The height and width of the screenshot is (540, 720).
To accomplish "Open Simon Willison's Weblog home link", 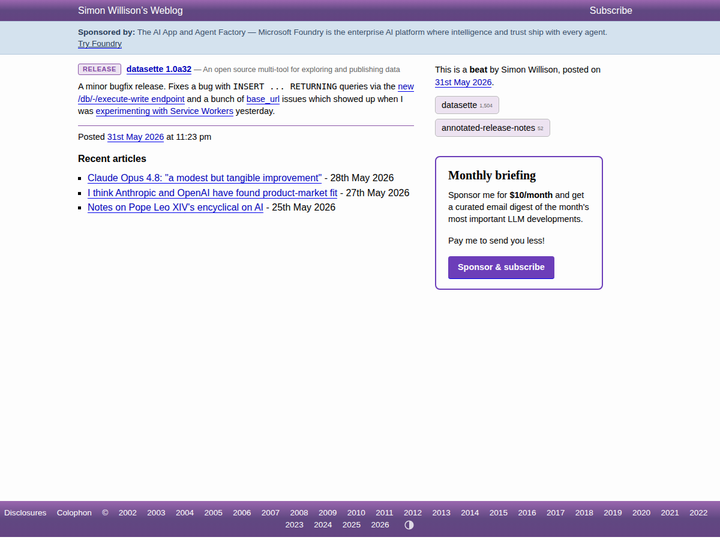I will pos(130,11).
